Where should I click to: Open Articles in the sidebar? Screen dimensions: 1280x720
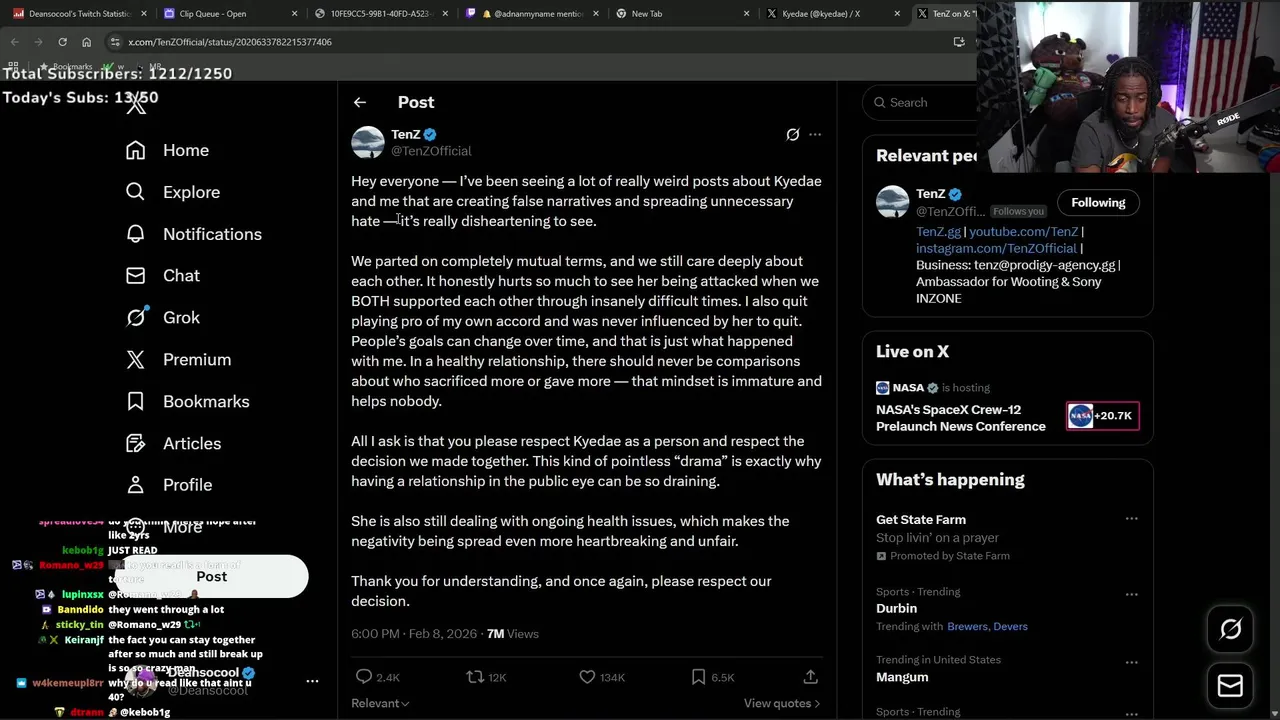[x=173, y=444]
